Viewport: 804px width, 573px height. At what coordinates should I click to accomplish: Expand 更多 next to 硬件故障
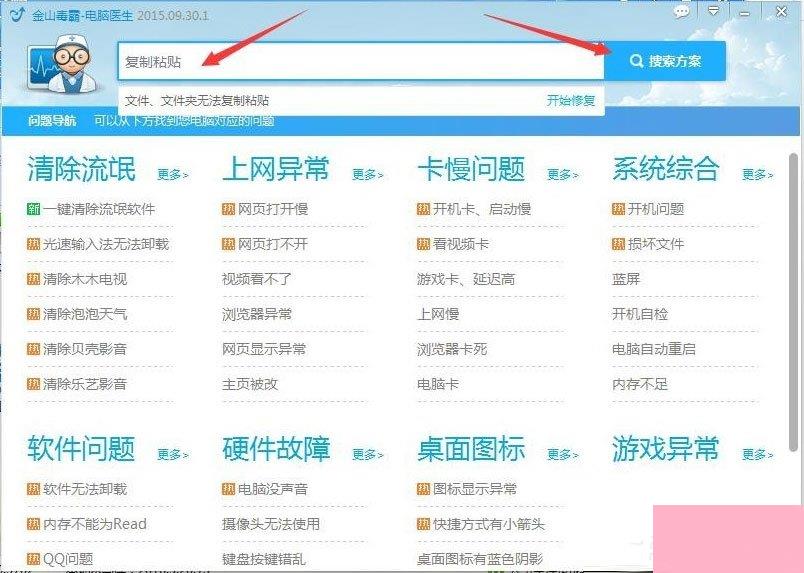coord(368,455)
